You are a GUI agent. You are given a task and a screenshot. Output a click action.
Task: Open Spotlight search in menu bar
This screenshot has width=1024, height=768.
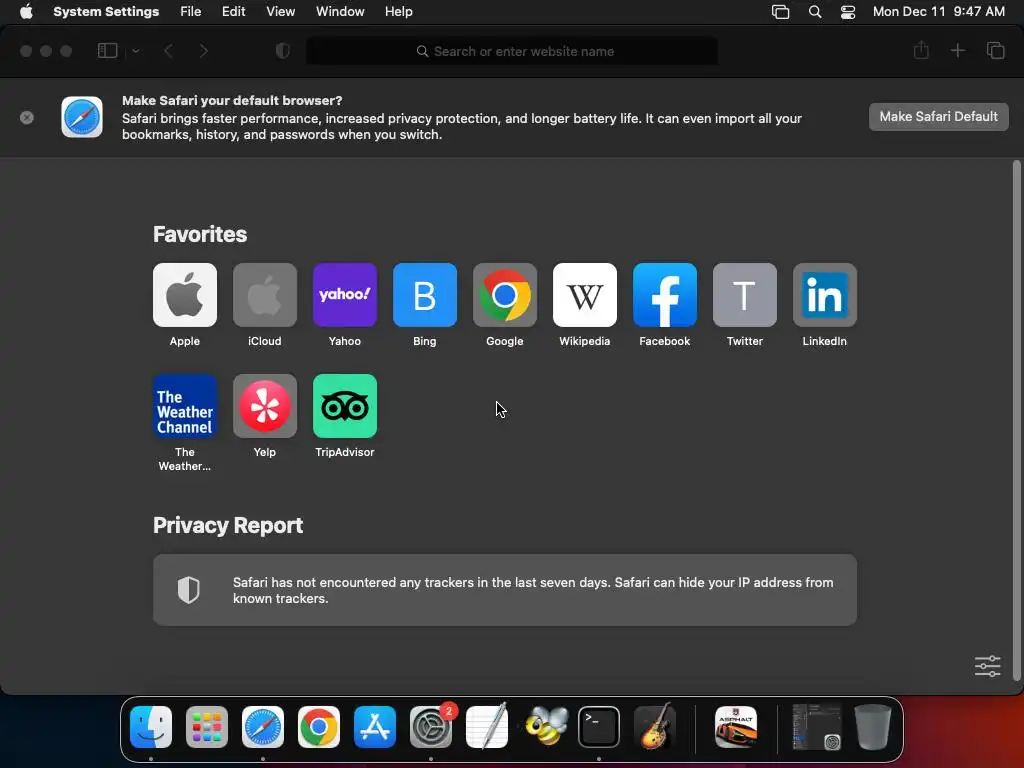click(814, 12)
